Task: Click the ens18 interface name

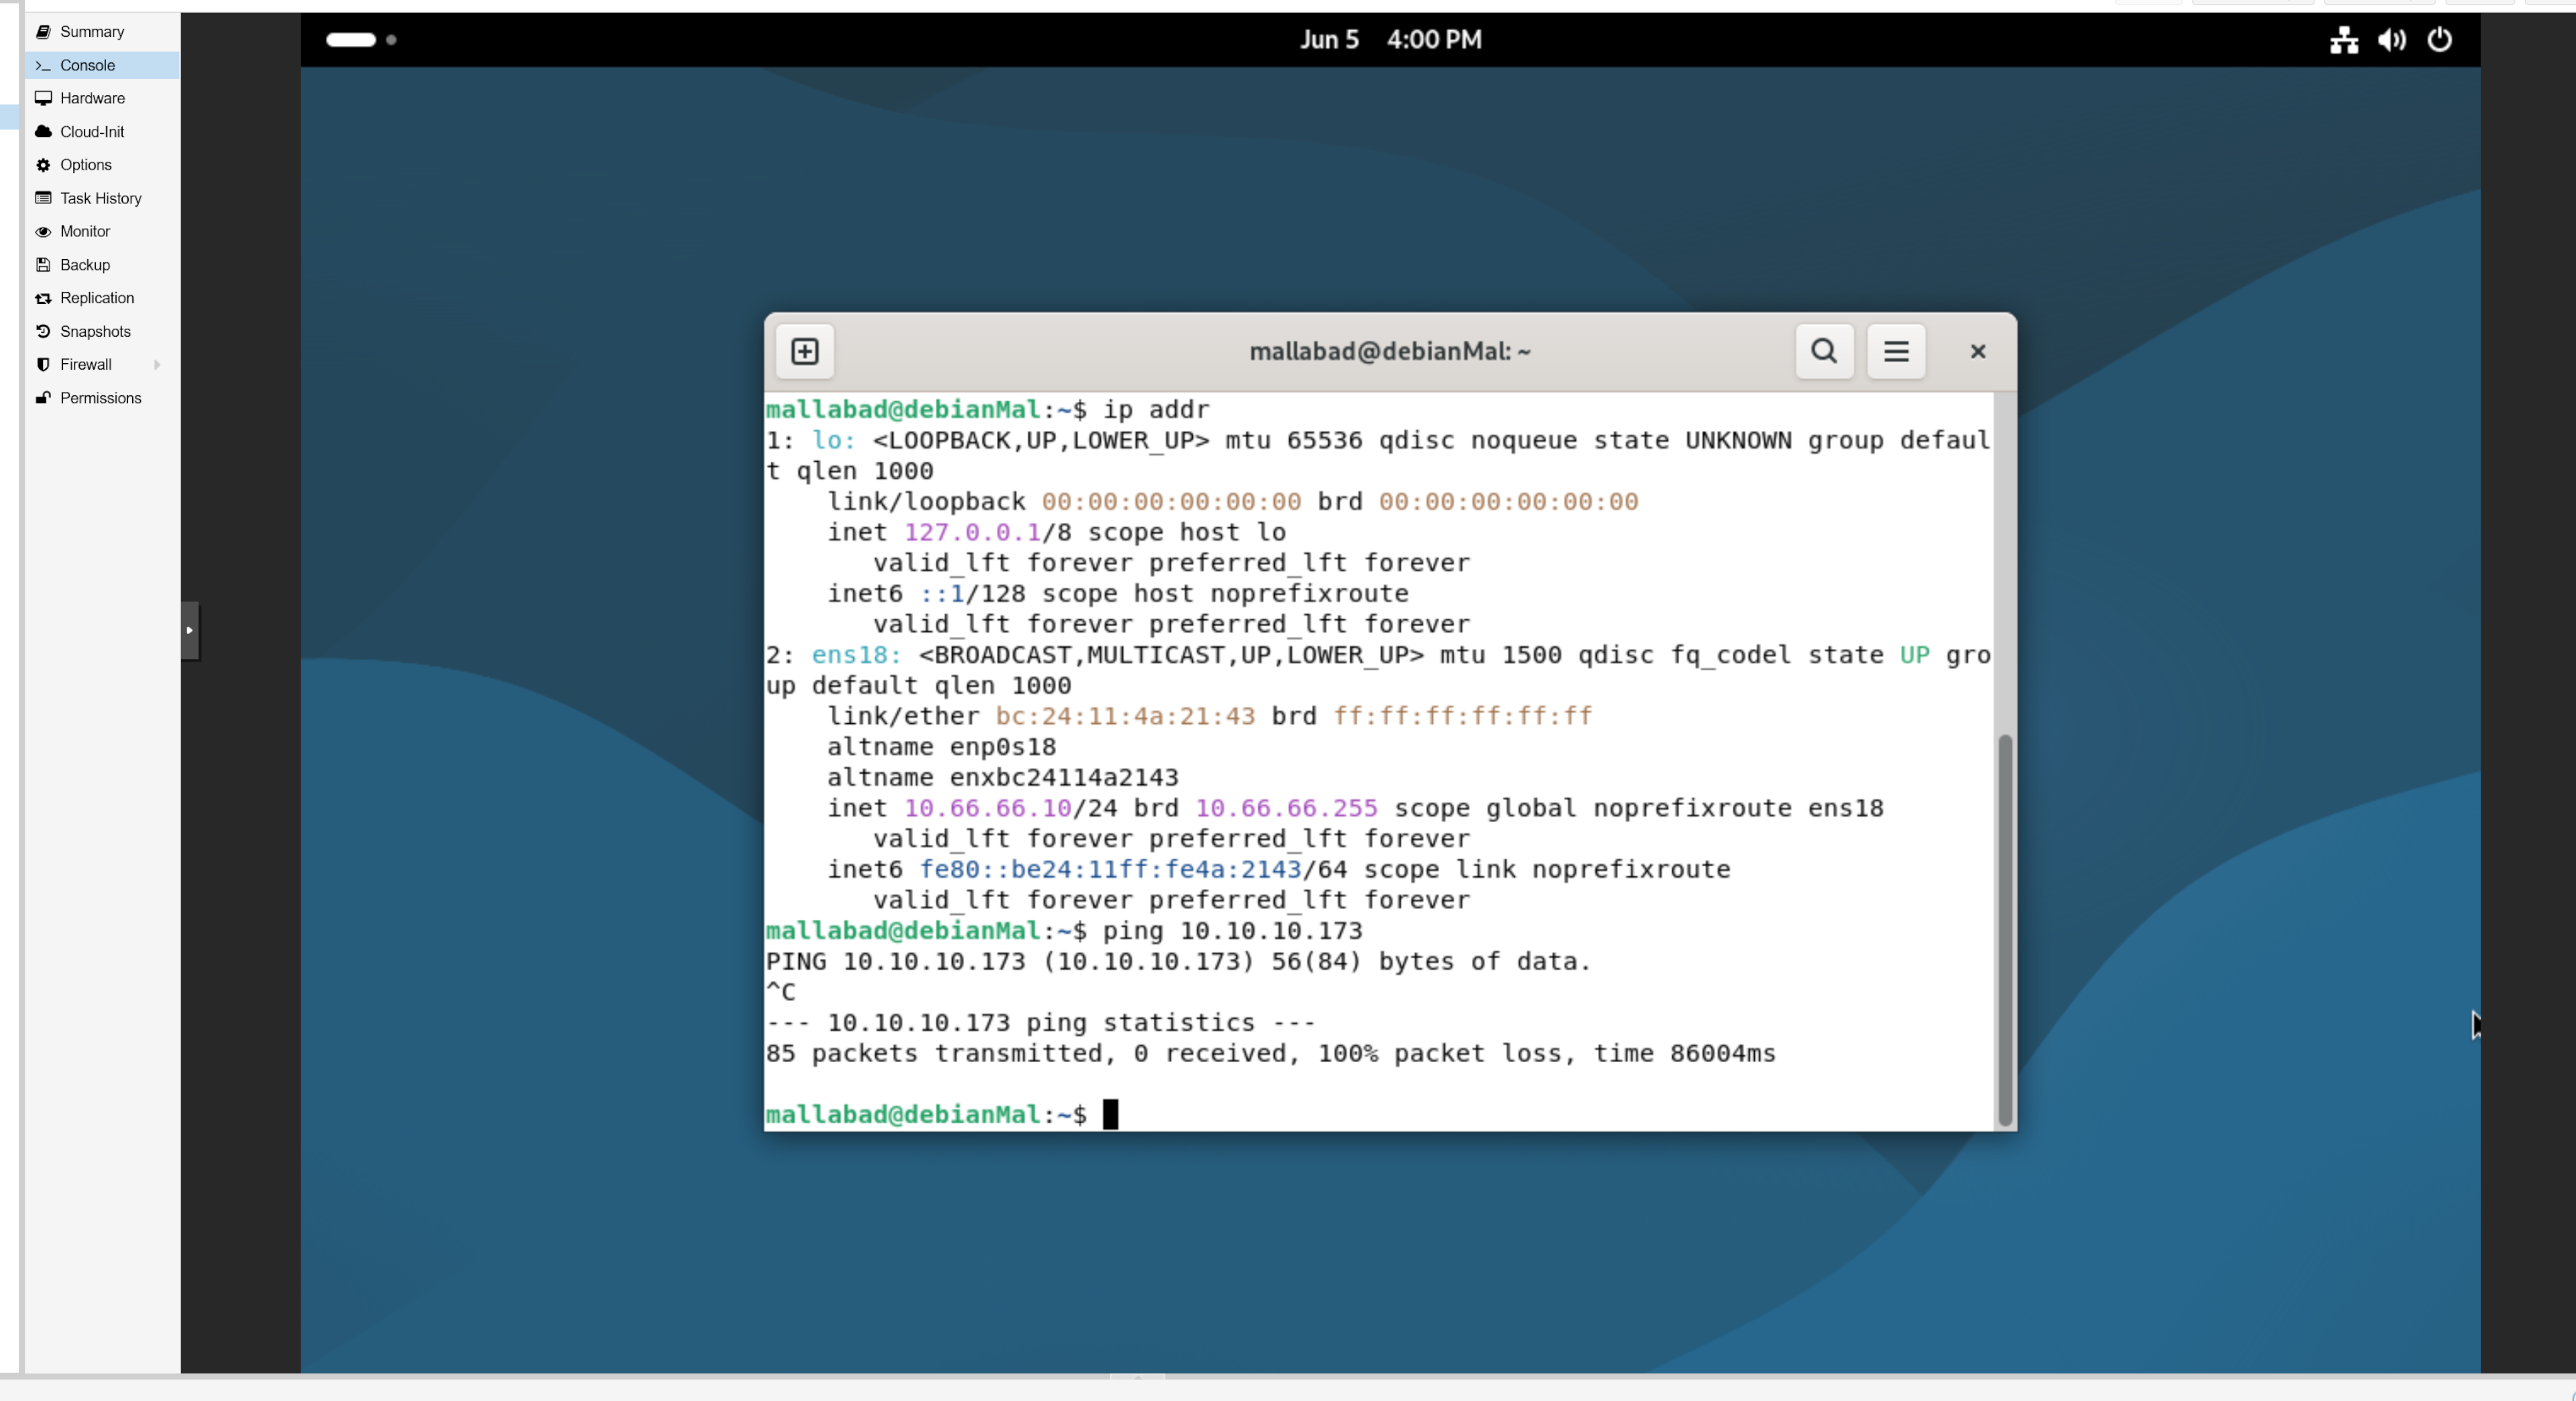Action: (x=856, y=655)
